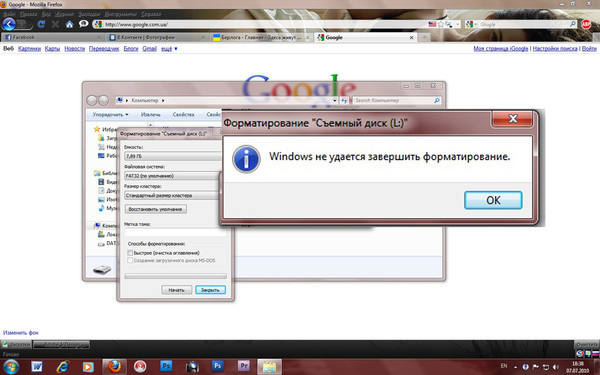Select the Музыка note icon in Explorer sidebar

coord(101,208)
